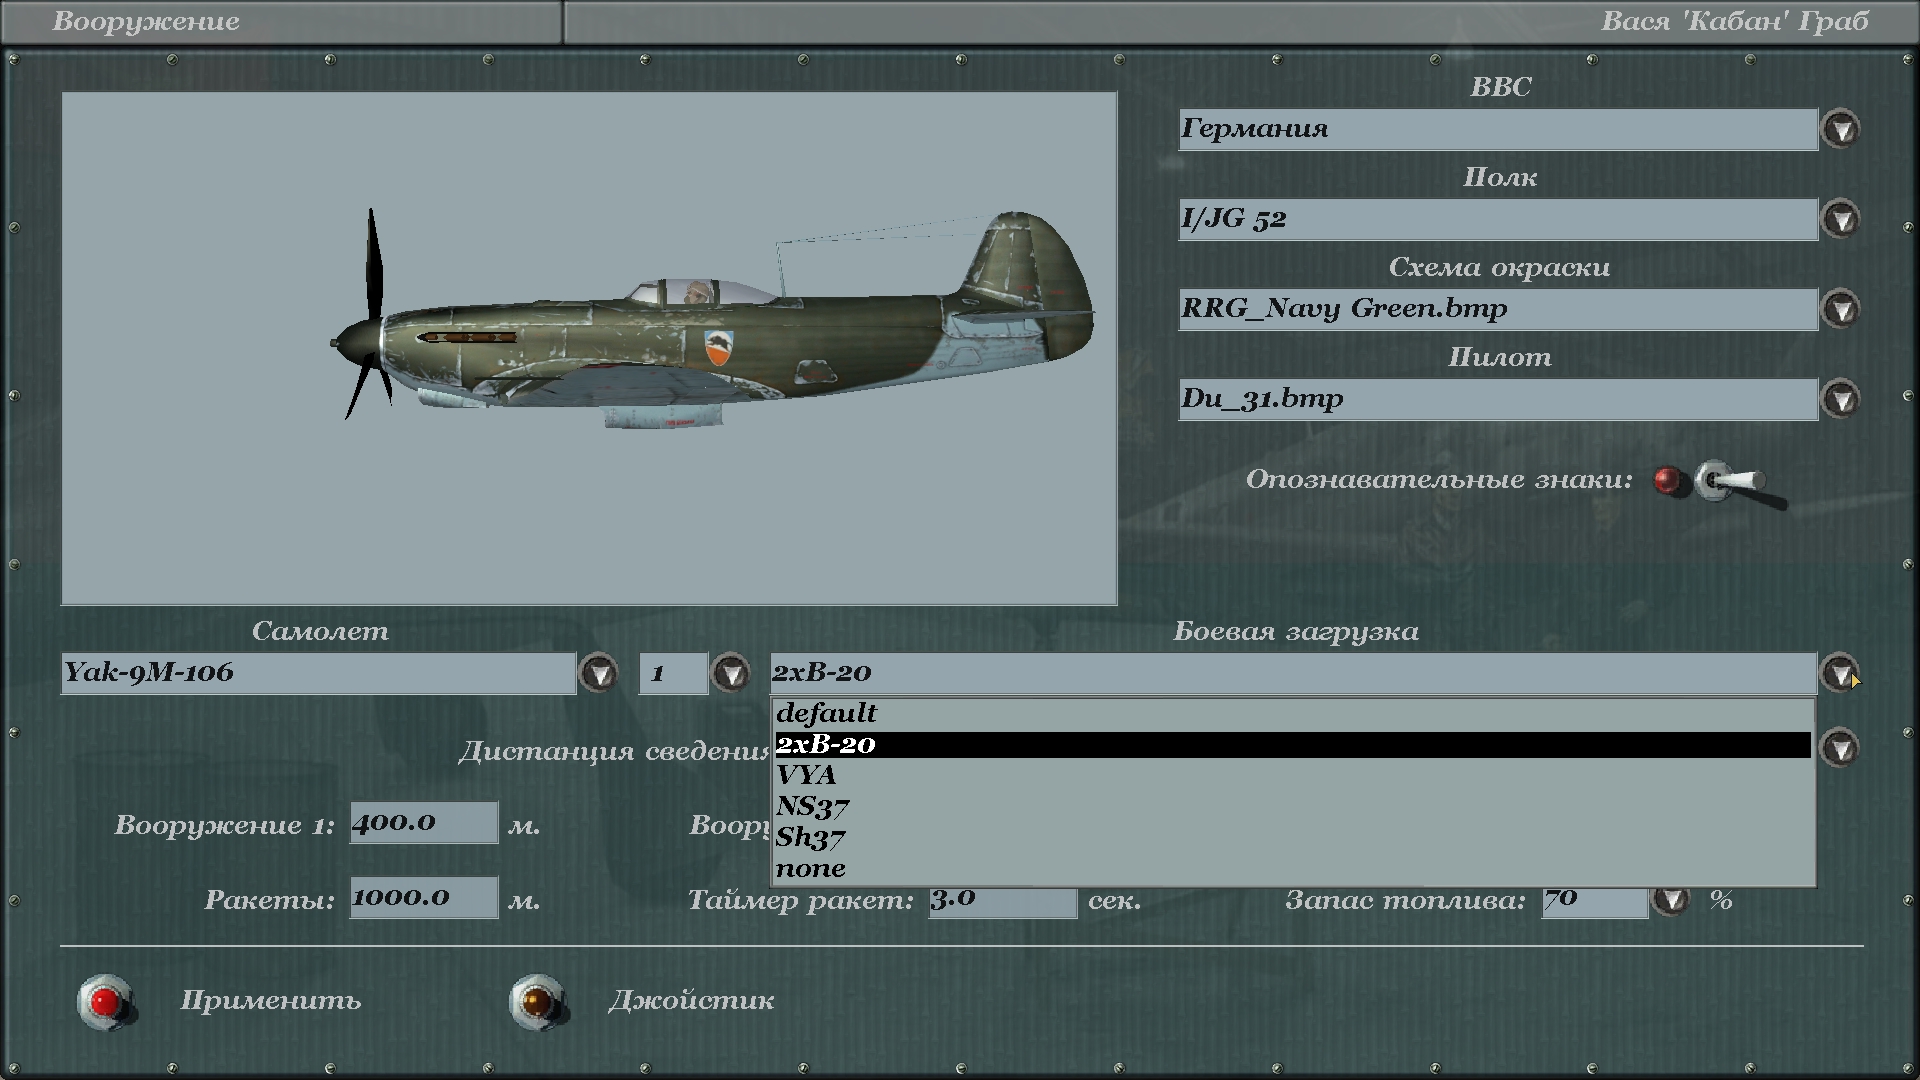This screenshot has width=1920, height=1080.
Task: Open Самолет aircraft dropdown arrow
Action: click(x=599, y=673)
